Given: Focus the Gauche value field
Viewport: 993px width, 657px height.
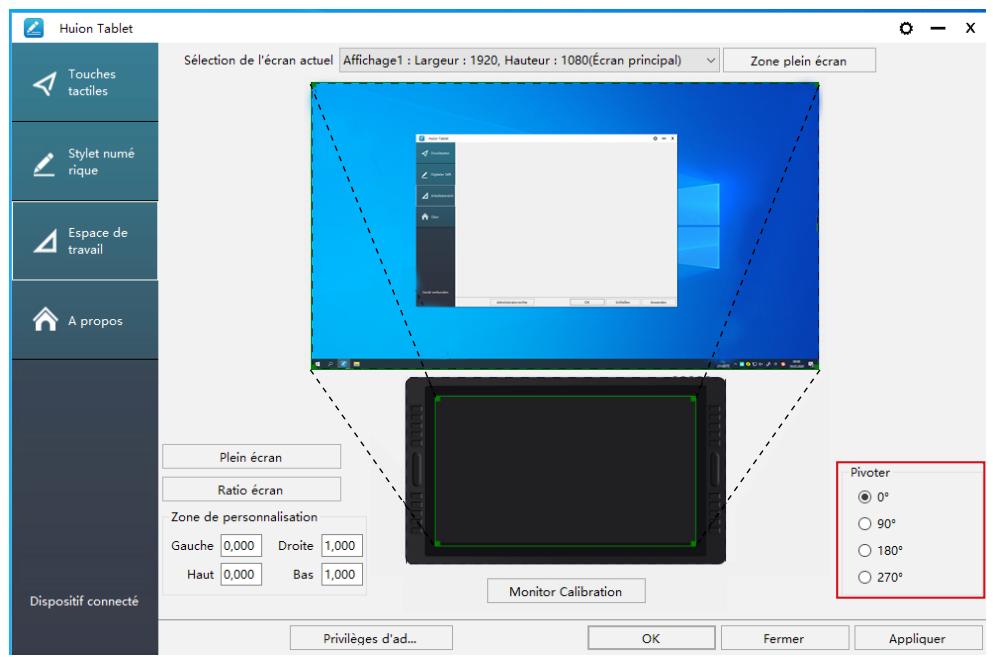Looking at the screenshot, I should (x=241, y=545).
